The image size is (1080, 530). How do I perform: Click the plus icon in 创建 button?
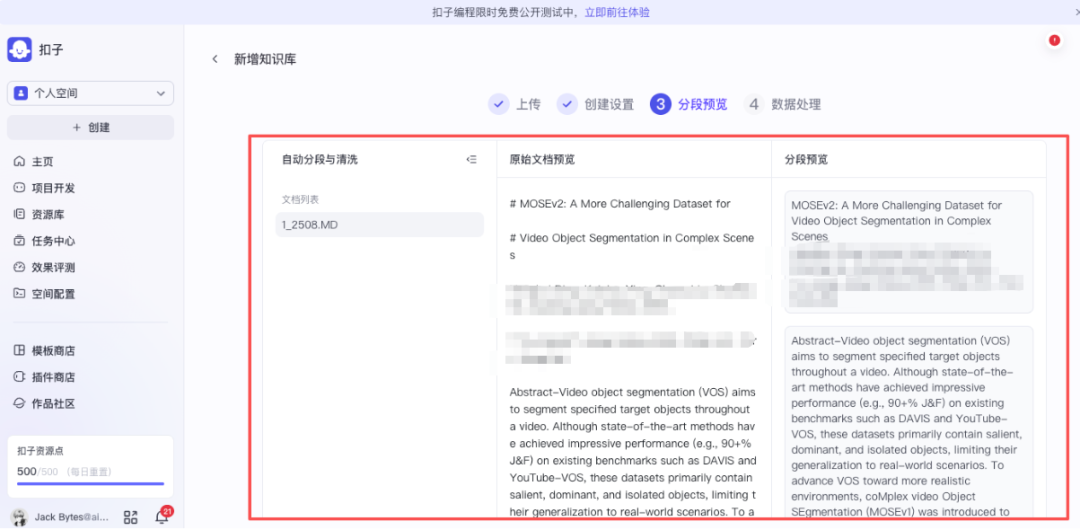pos(76,128)
